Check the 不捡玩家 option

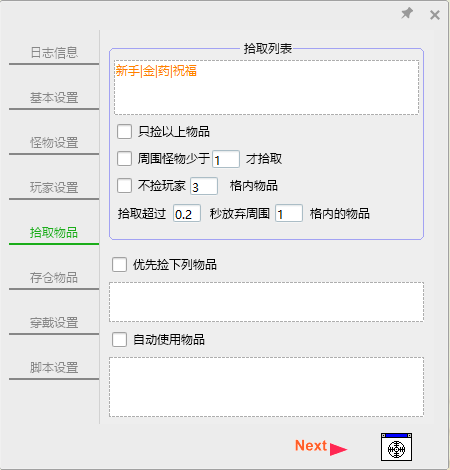pos(124,186)
